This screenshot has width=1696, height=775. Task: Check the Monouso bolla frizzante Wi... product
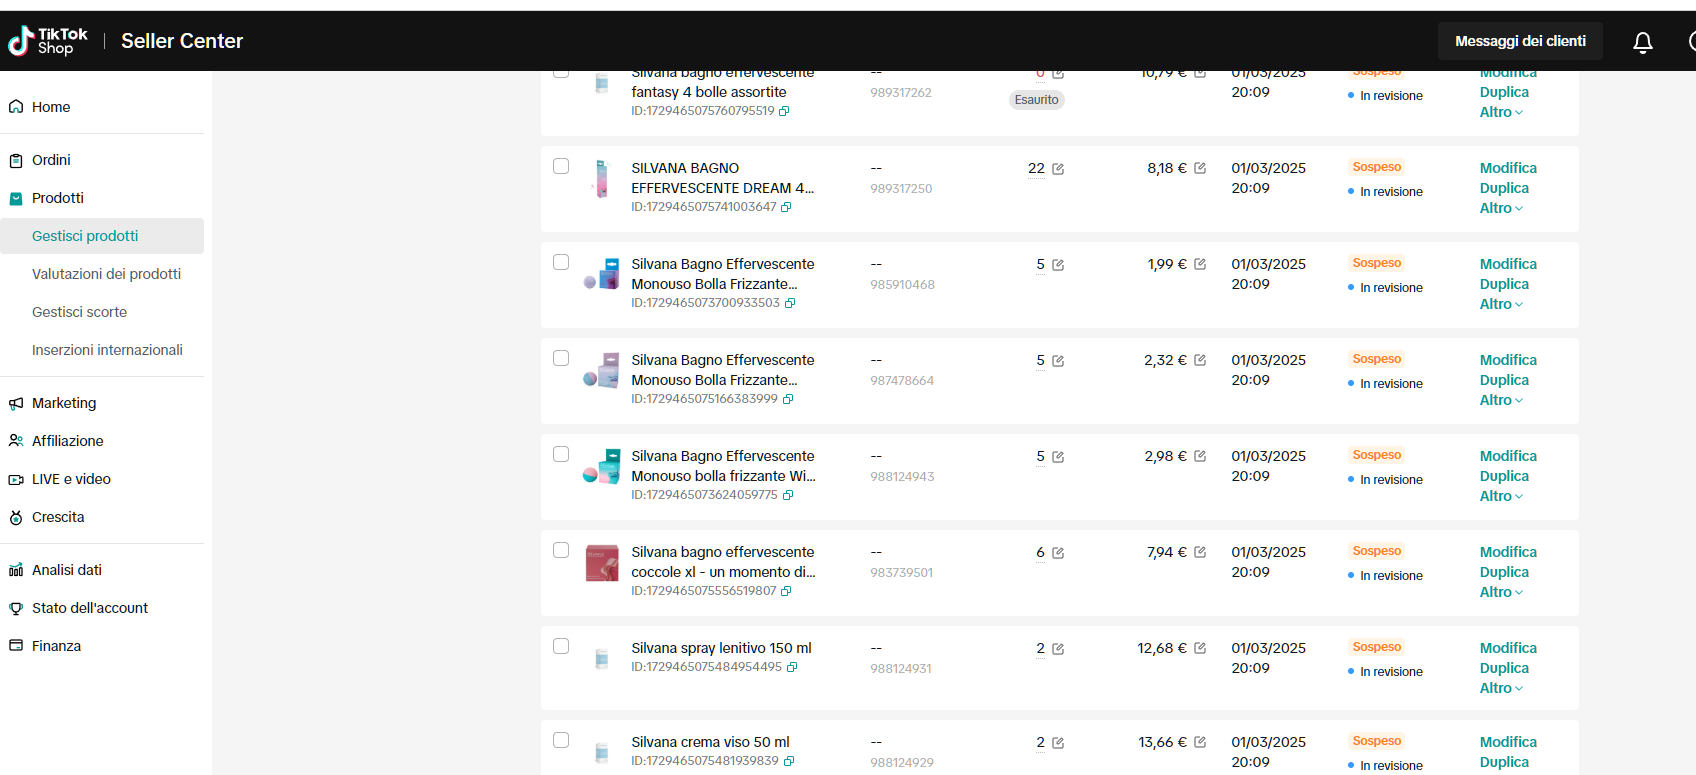tap(561, 454)
